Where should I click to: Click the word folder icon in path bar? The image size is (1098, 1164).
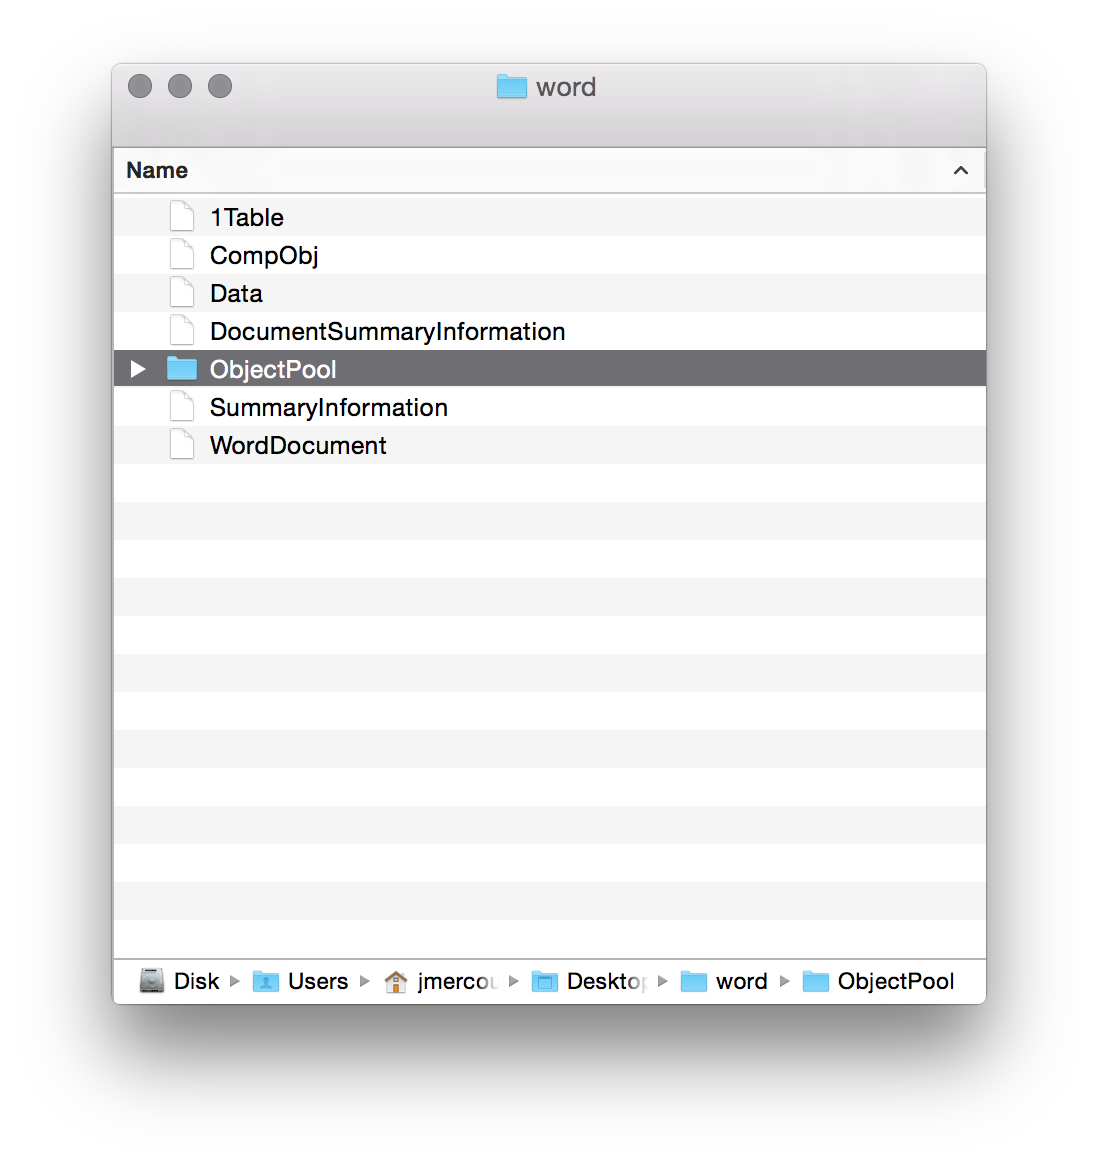point(694,981)
